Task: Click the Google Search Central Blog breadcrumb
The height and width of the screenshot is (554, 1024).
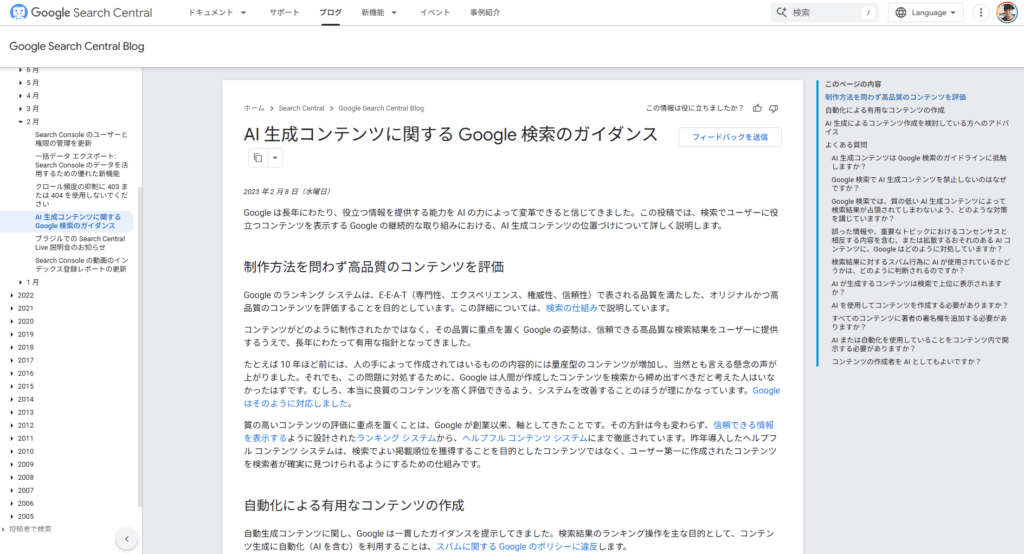Action: [x=381, y=108]
